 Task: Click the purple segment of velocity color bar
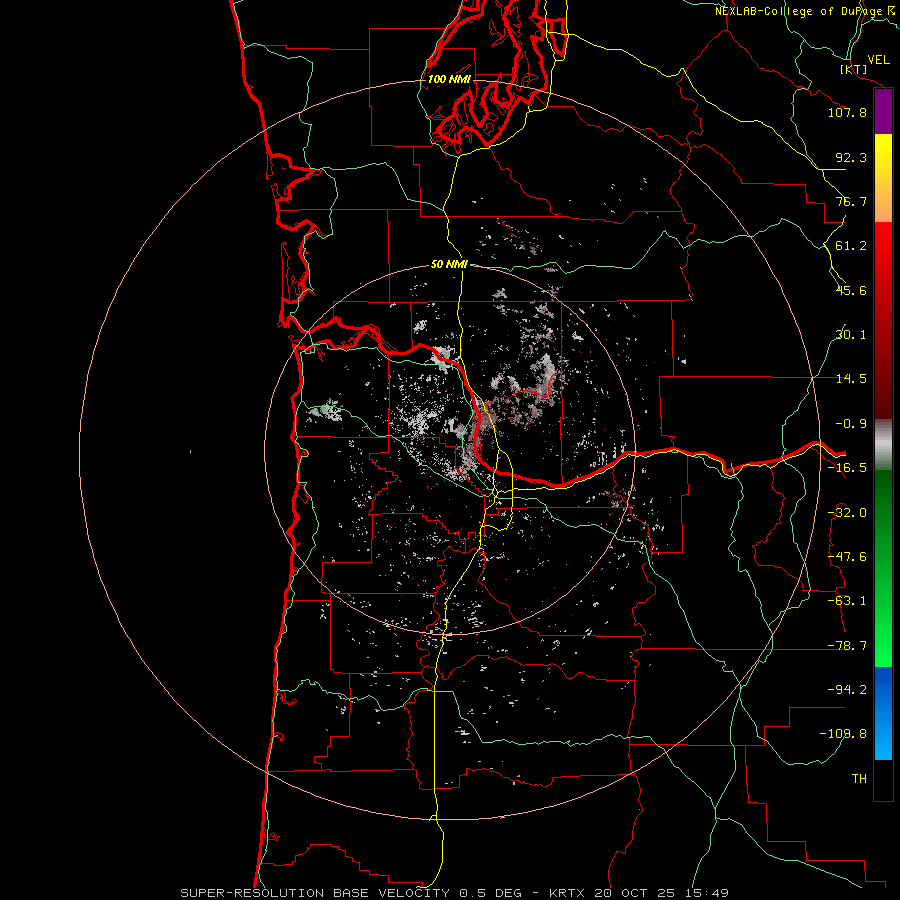(x=883, y=112)
